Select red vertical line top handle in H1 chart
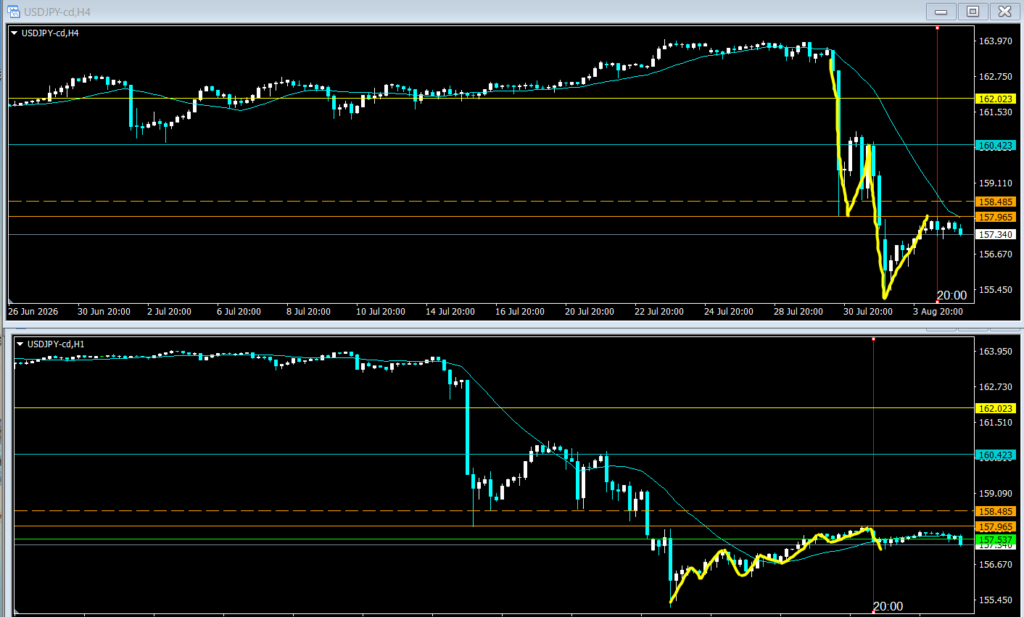The image size is (1024, 617). click(873, 339)
